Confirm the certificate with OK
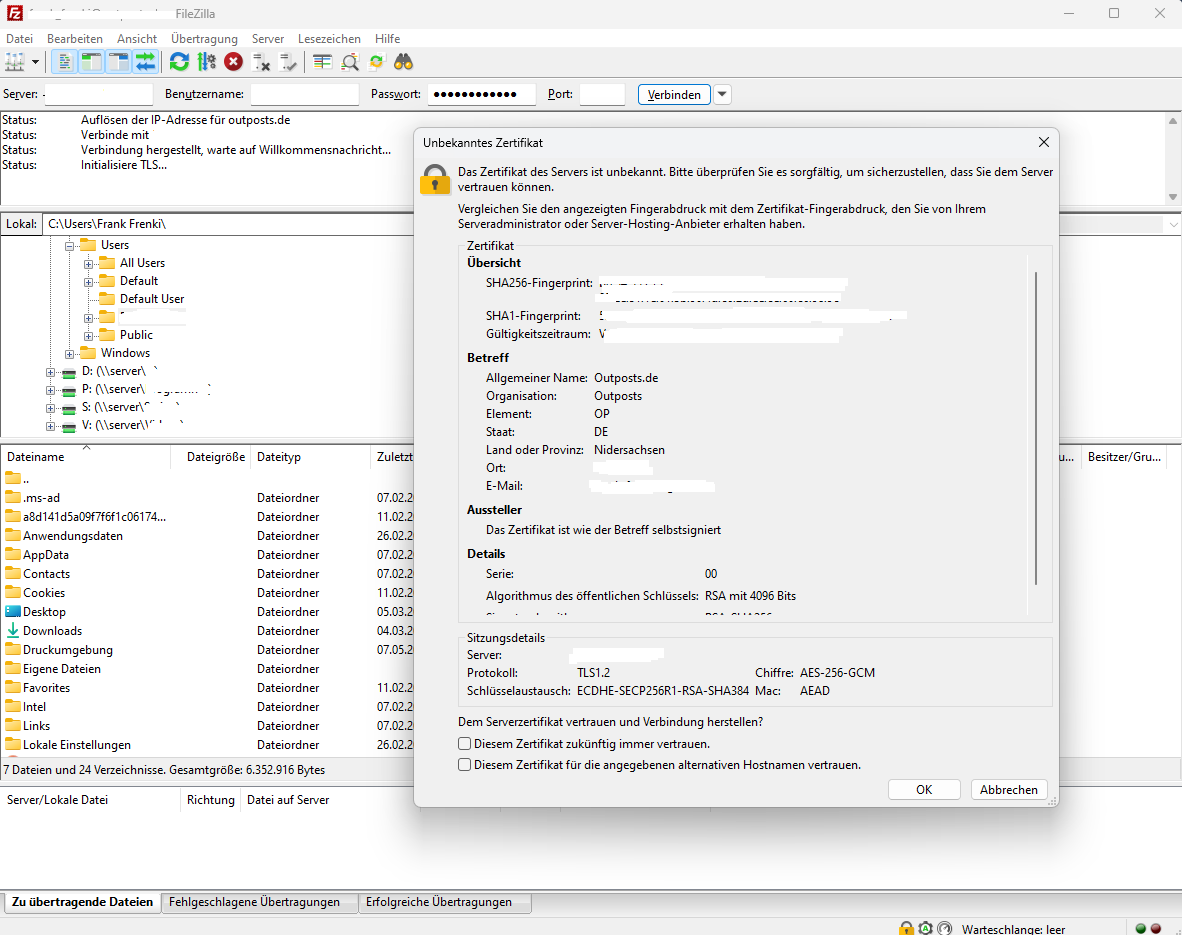The width and height of the screenshot is (1182, 935). click(x=924, y=789)
